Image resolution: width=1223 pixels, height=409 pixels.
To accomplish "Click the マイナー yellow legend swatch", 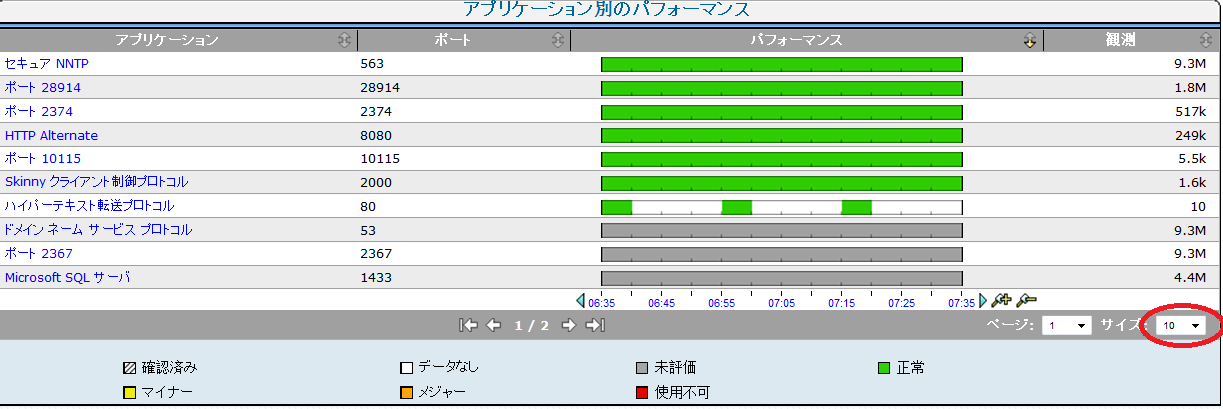I will coord(129,392).
